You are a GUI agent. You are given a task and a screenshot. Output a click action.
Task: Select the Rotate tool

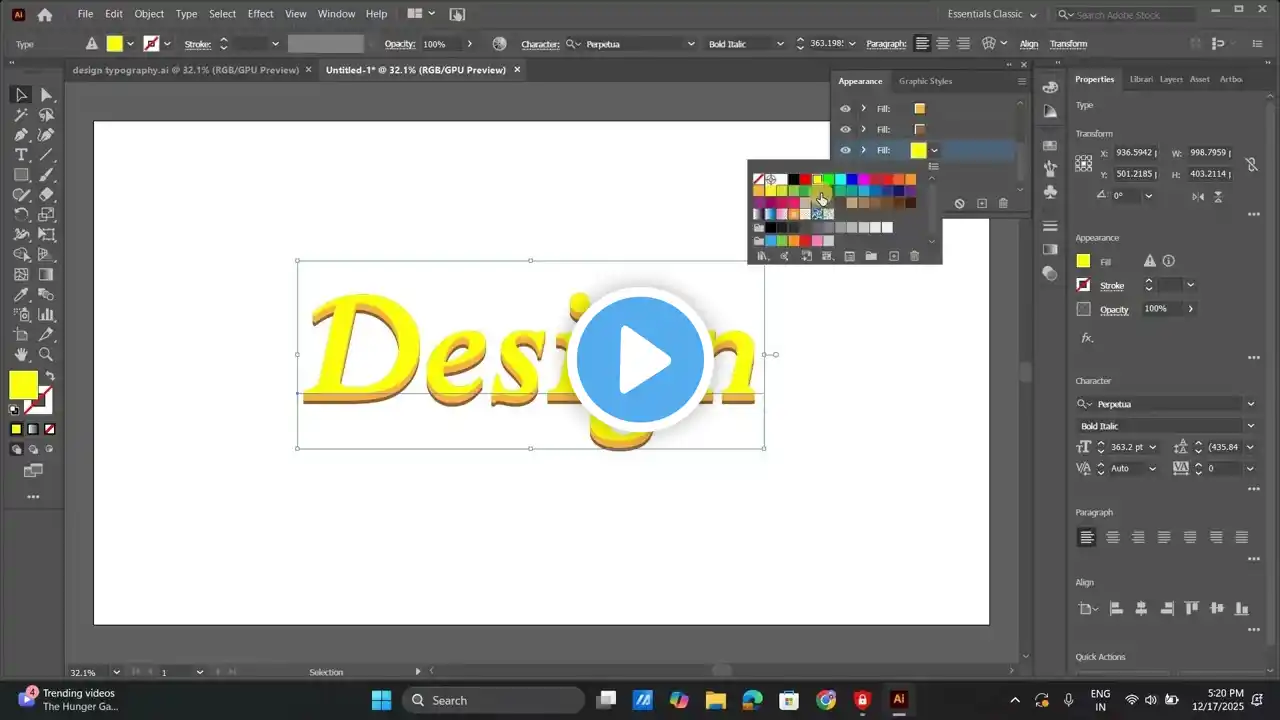click(x=21, y=215)
